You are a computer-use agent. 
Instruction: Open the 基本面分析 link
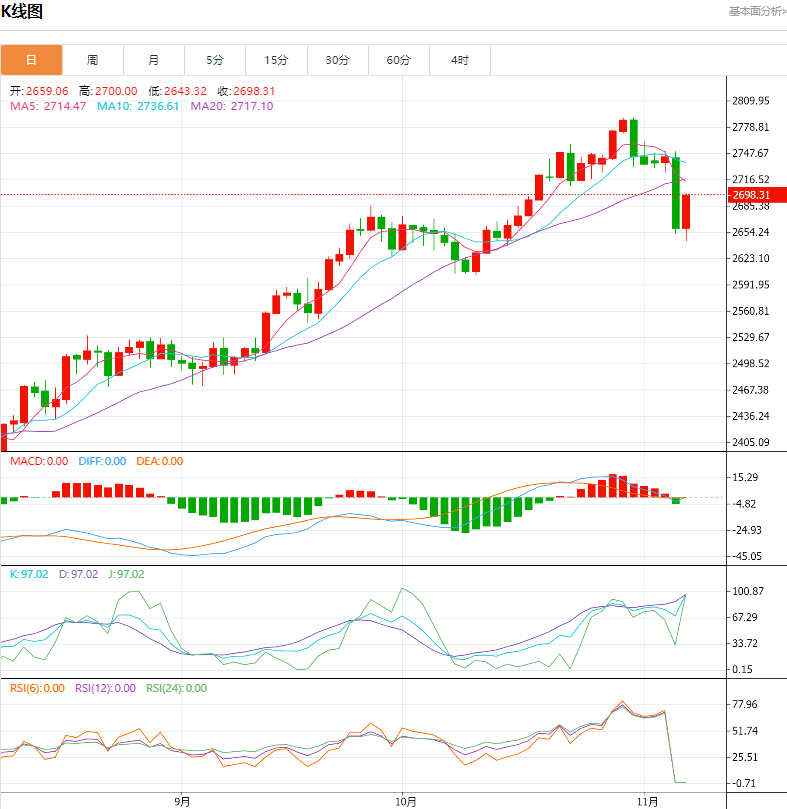click(756, 12)
